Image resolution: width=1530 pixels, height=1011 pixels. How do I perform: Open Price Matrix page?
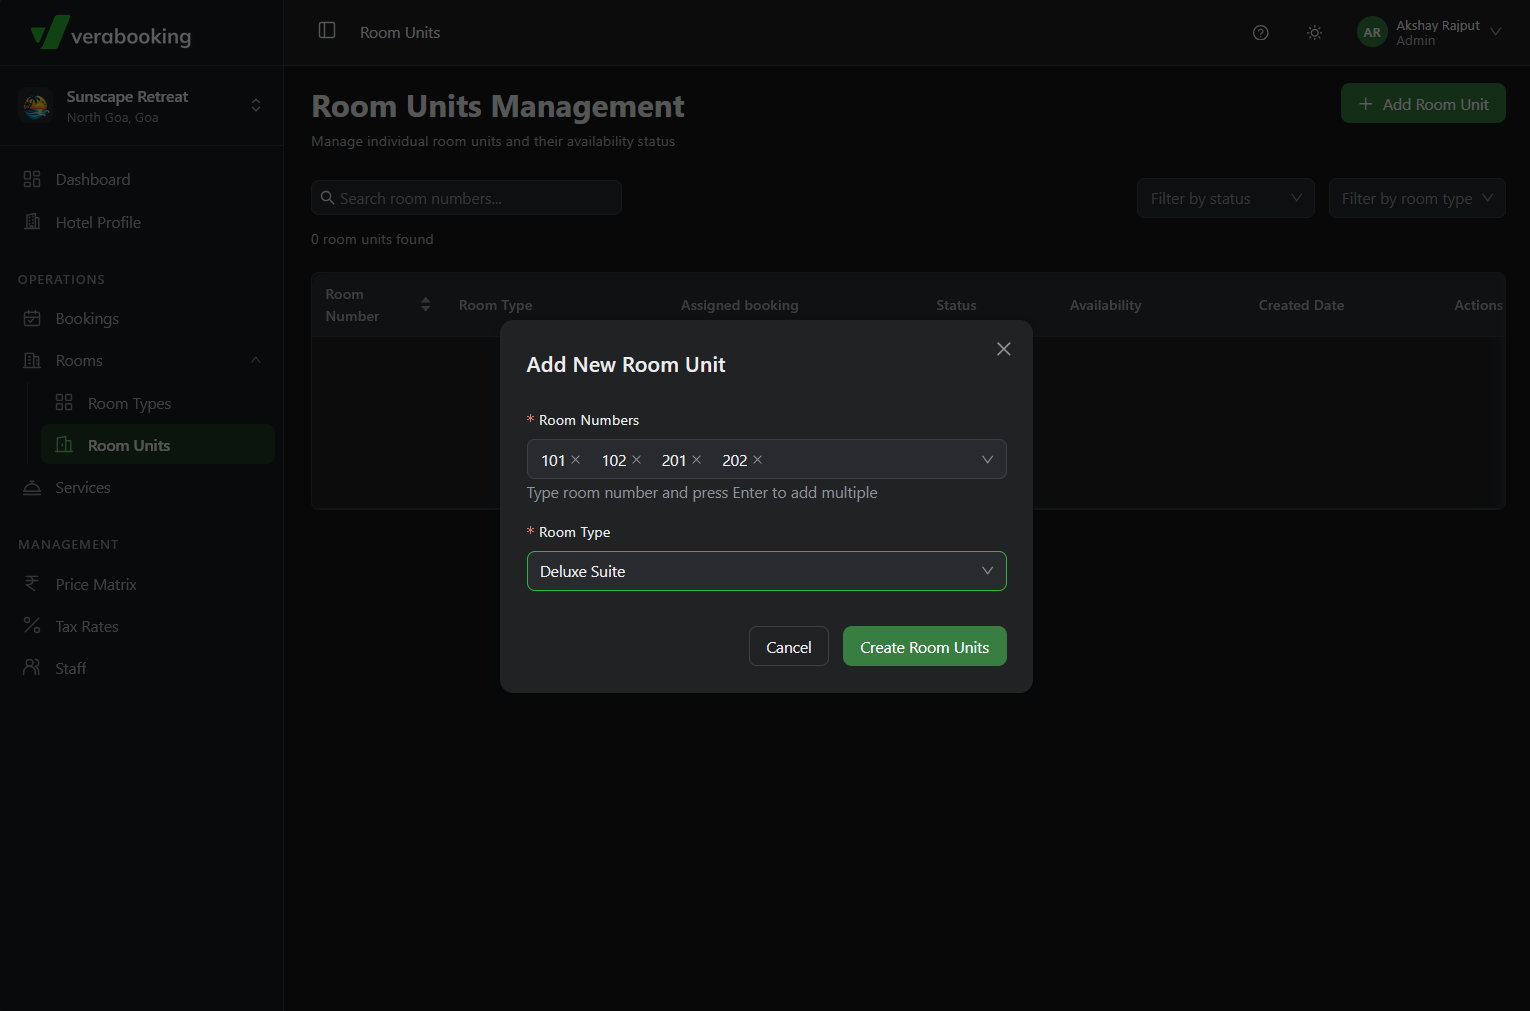point(141,585)
